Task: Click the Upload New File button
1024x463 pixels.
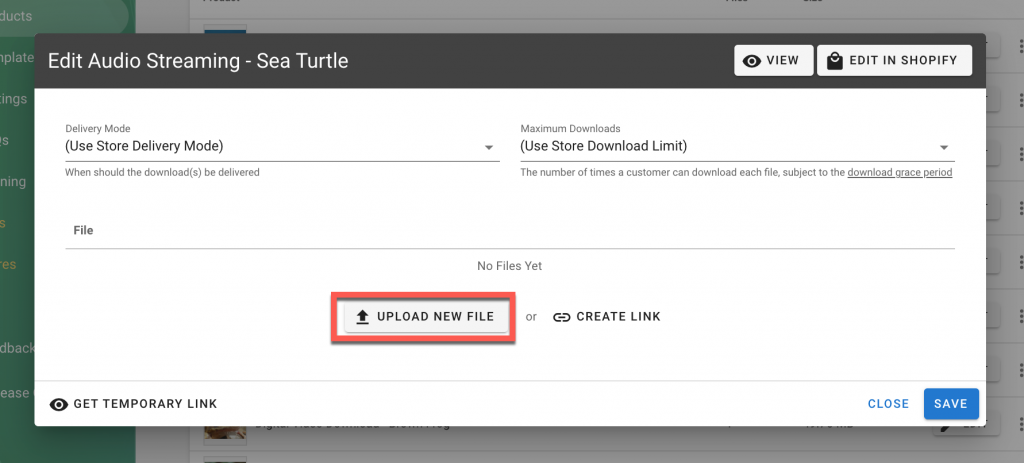Action: tap(425, 317)
